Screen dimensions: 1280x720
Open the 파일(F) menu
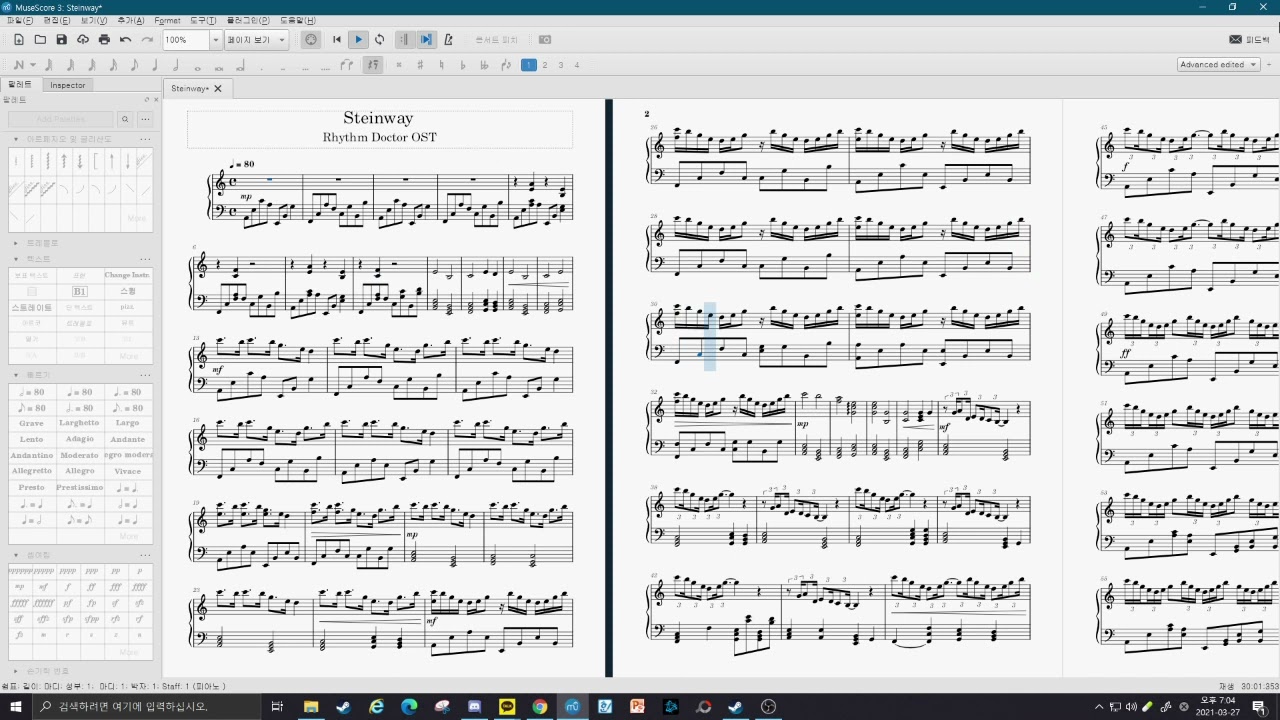click(x=19, y=20)
